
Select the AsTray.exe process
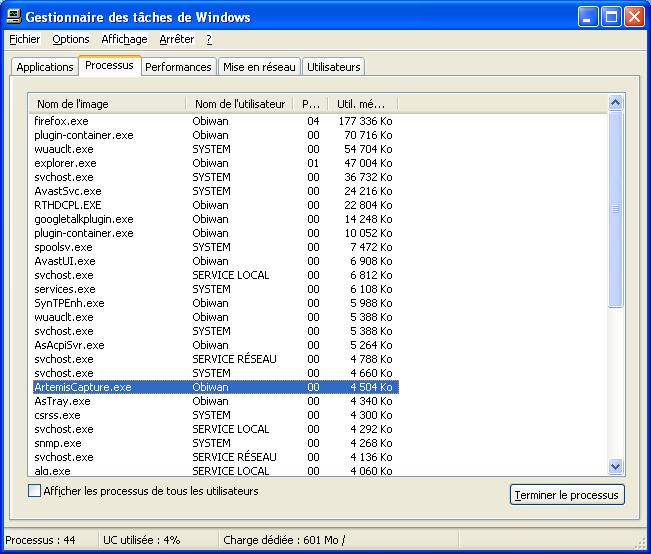click(216, 401)
